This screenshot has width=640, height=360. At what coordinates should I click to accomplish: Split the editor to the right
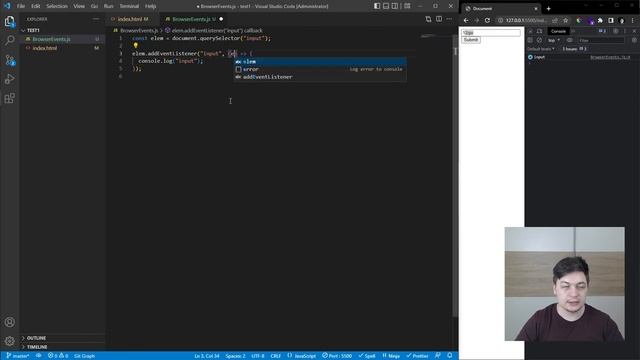[x=439, y=19]
